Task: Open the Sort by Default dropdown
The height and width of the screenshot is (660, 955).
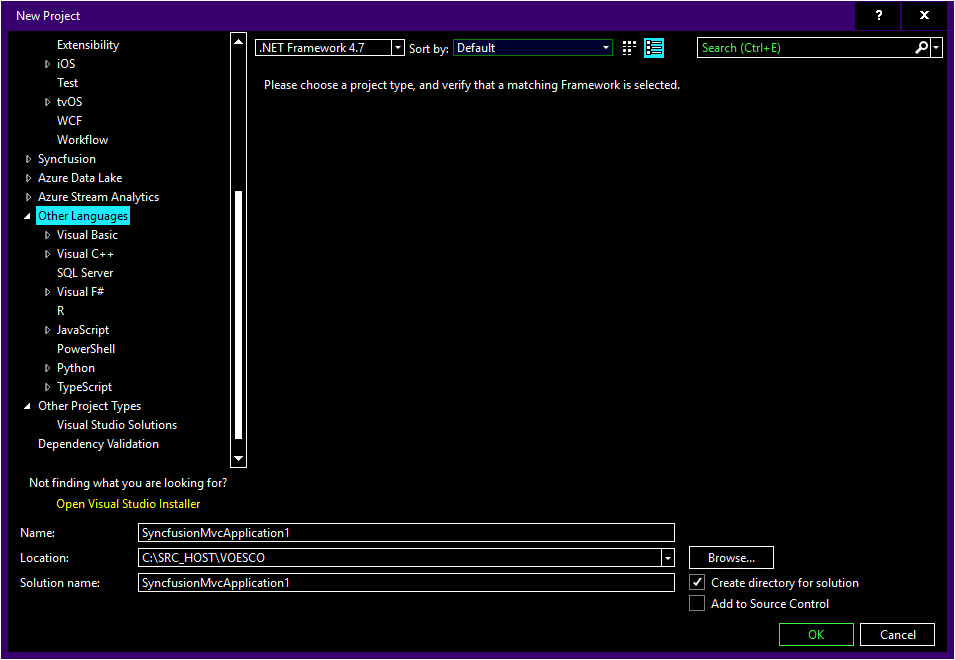Action: point(605,47)
